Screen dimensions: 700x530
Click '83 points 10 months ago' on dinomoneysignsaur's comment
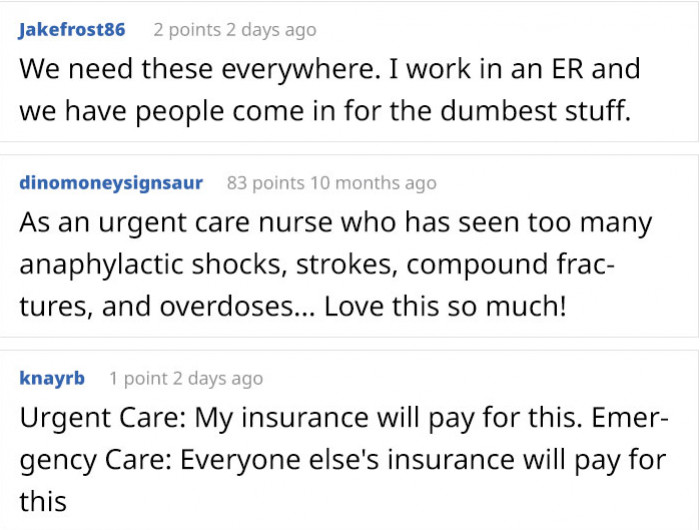[331, 183]
